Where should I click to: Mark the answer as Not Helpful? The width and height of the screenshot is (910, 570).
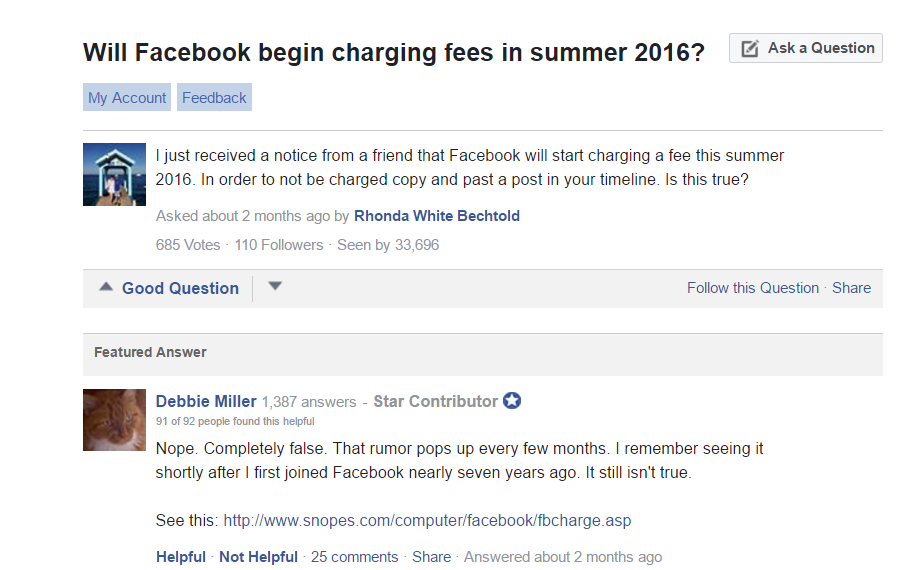coord(258,557)
